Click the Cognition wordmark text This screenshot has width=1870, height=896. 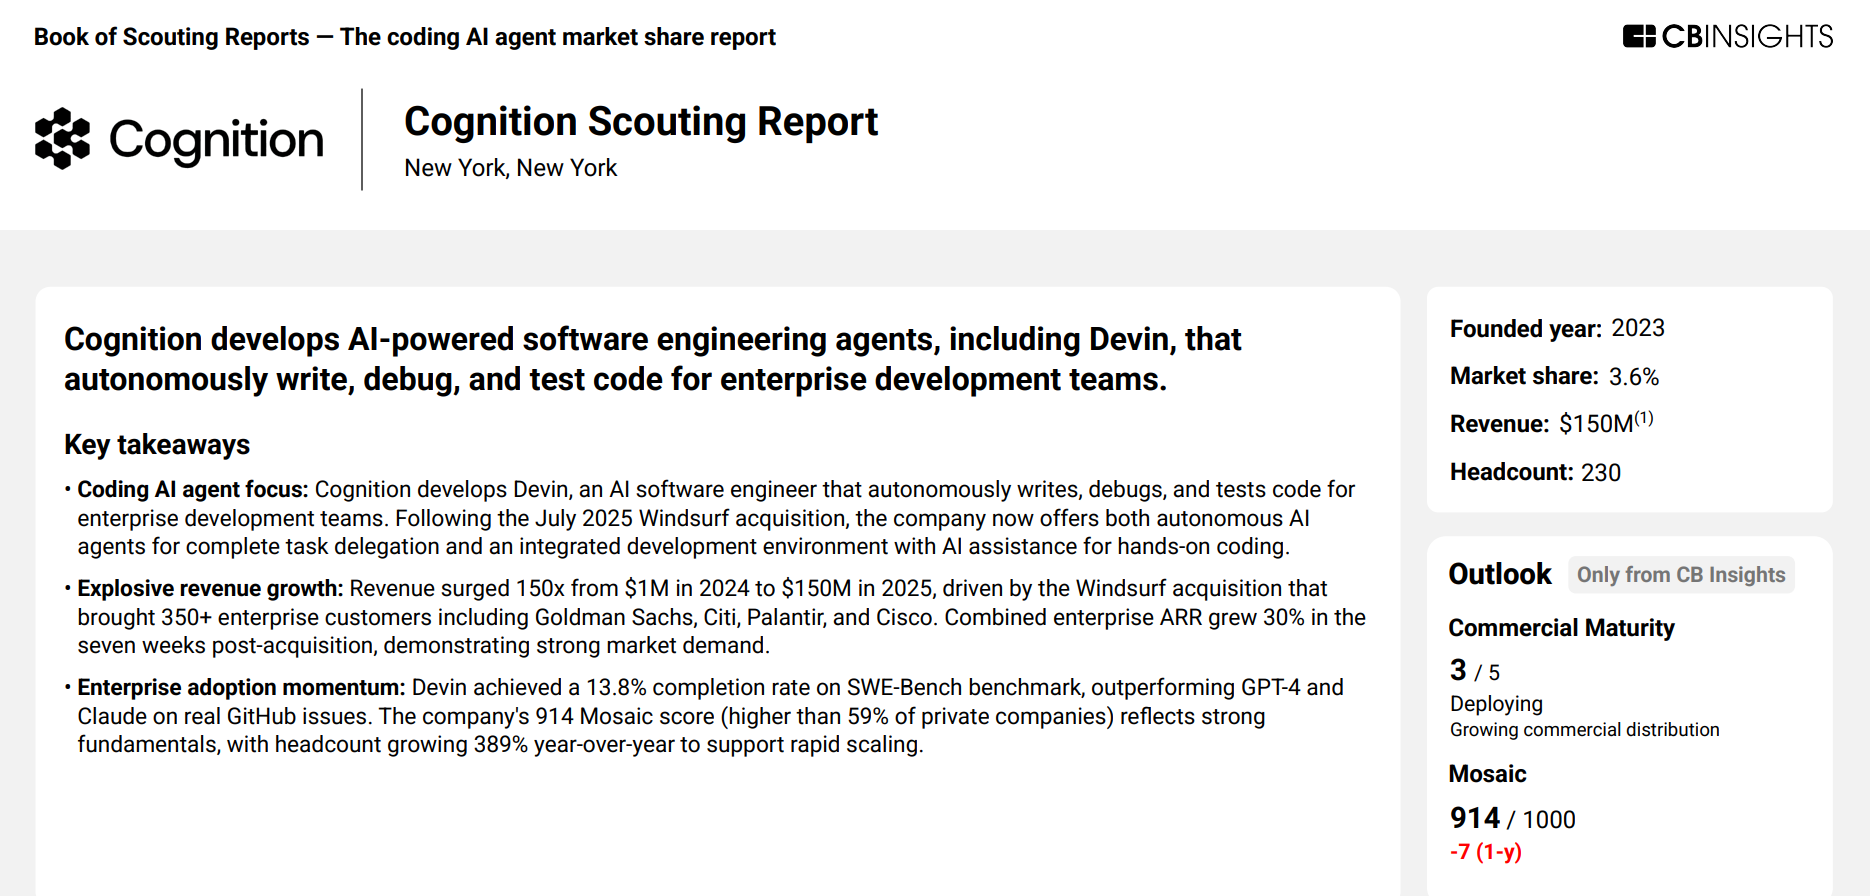(x=216, y=140)
